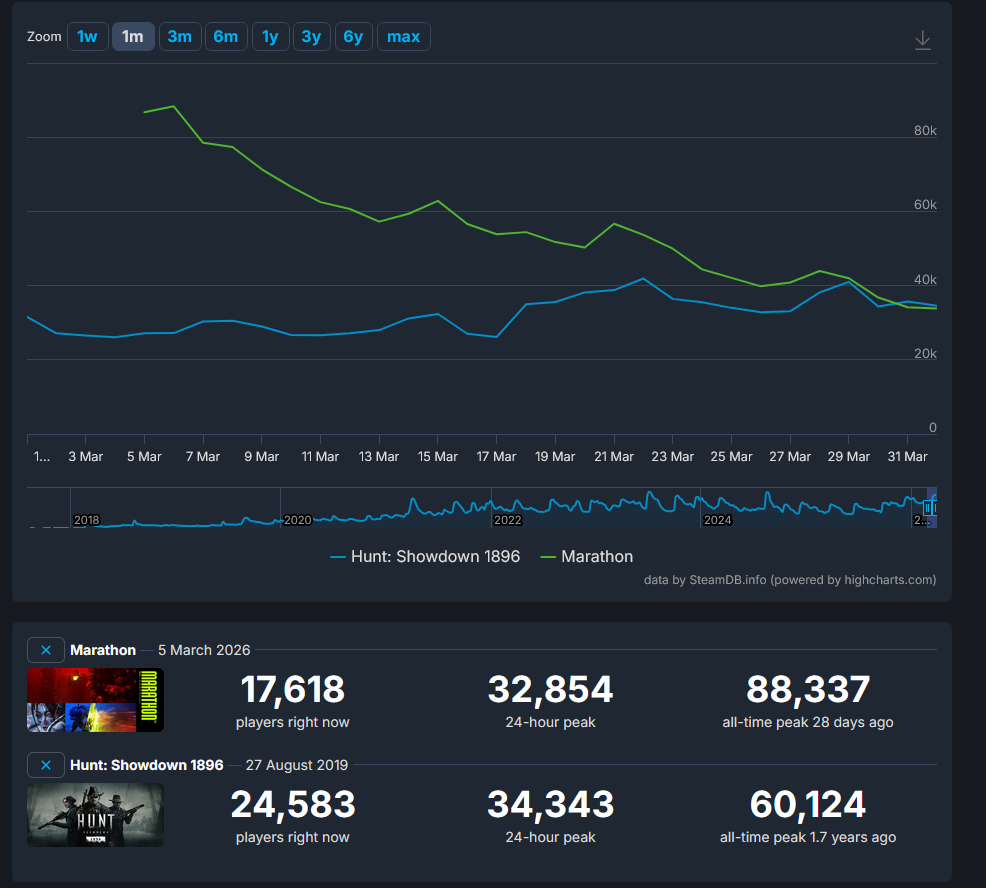Select the 1w zoom range
986x888 pixels.
(x=87, y=36)
